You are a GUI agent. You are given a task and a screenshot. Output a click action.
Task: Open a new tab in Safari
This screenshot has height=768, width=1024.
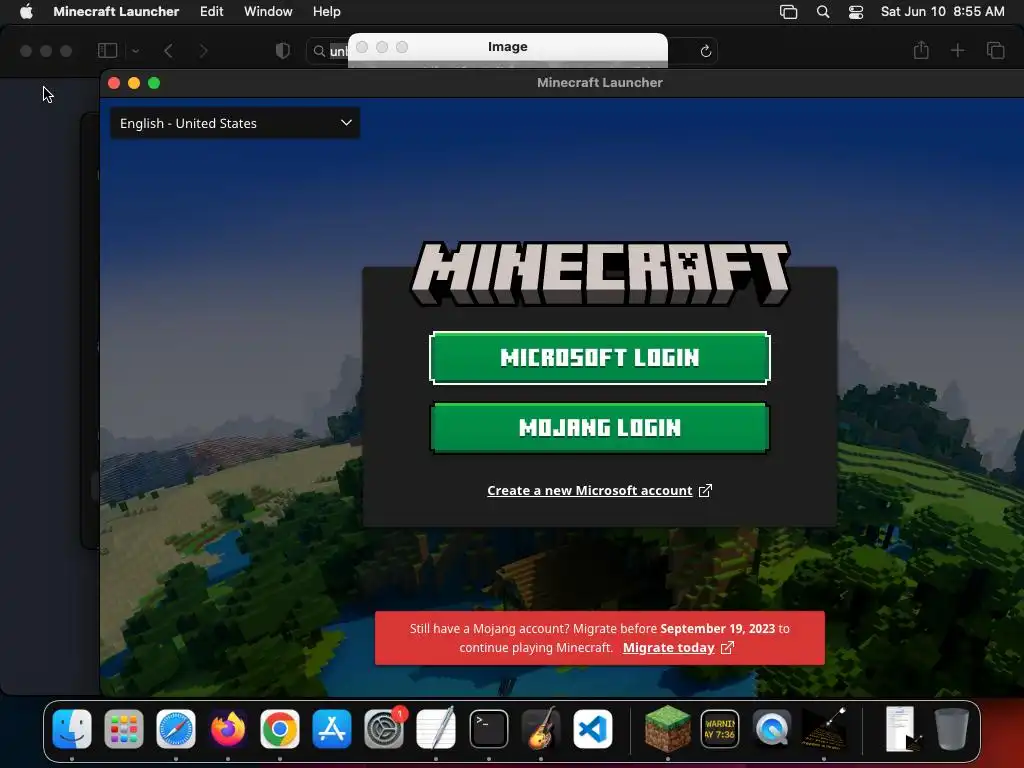[957, 50]
